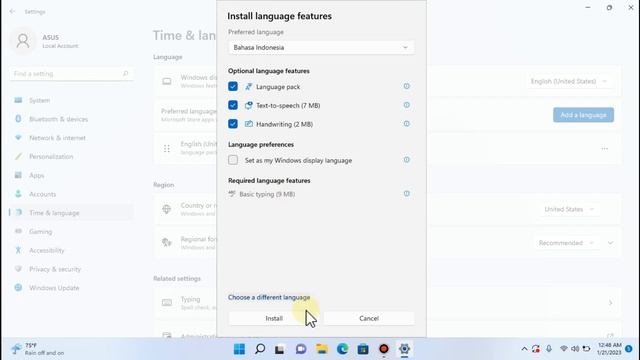Open more options for English language row
Viewport: 640px width, 360px height.
(604, 149)
